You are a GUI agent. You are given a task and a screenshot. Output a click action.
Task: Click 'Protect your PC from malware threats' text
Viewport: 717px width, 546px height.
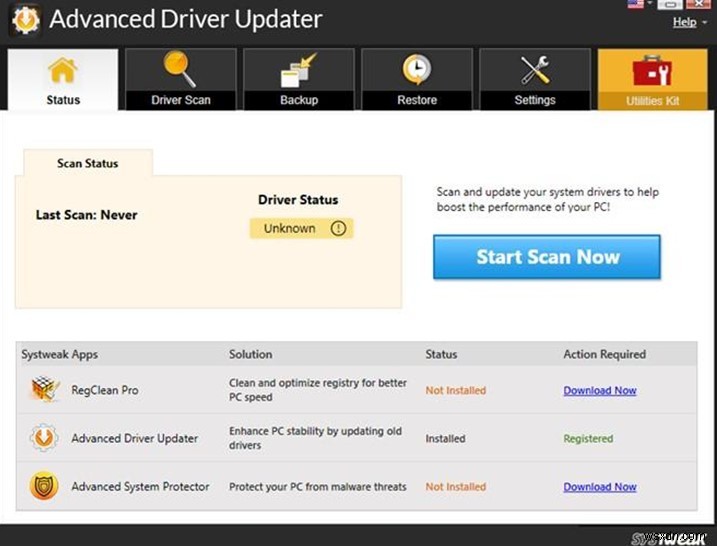[318, 487]
